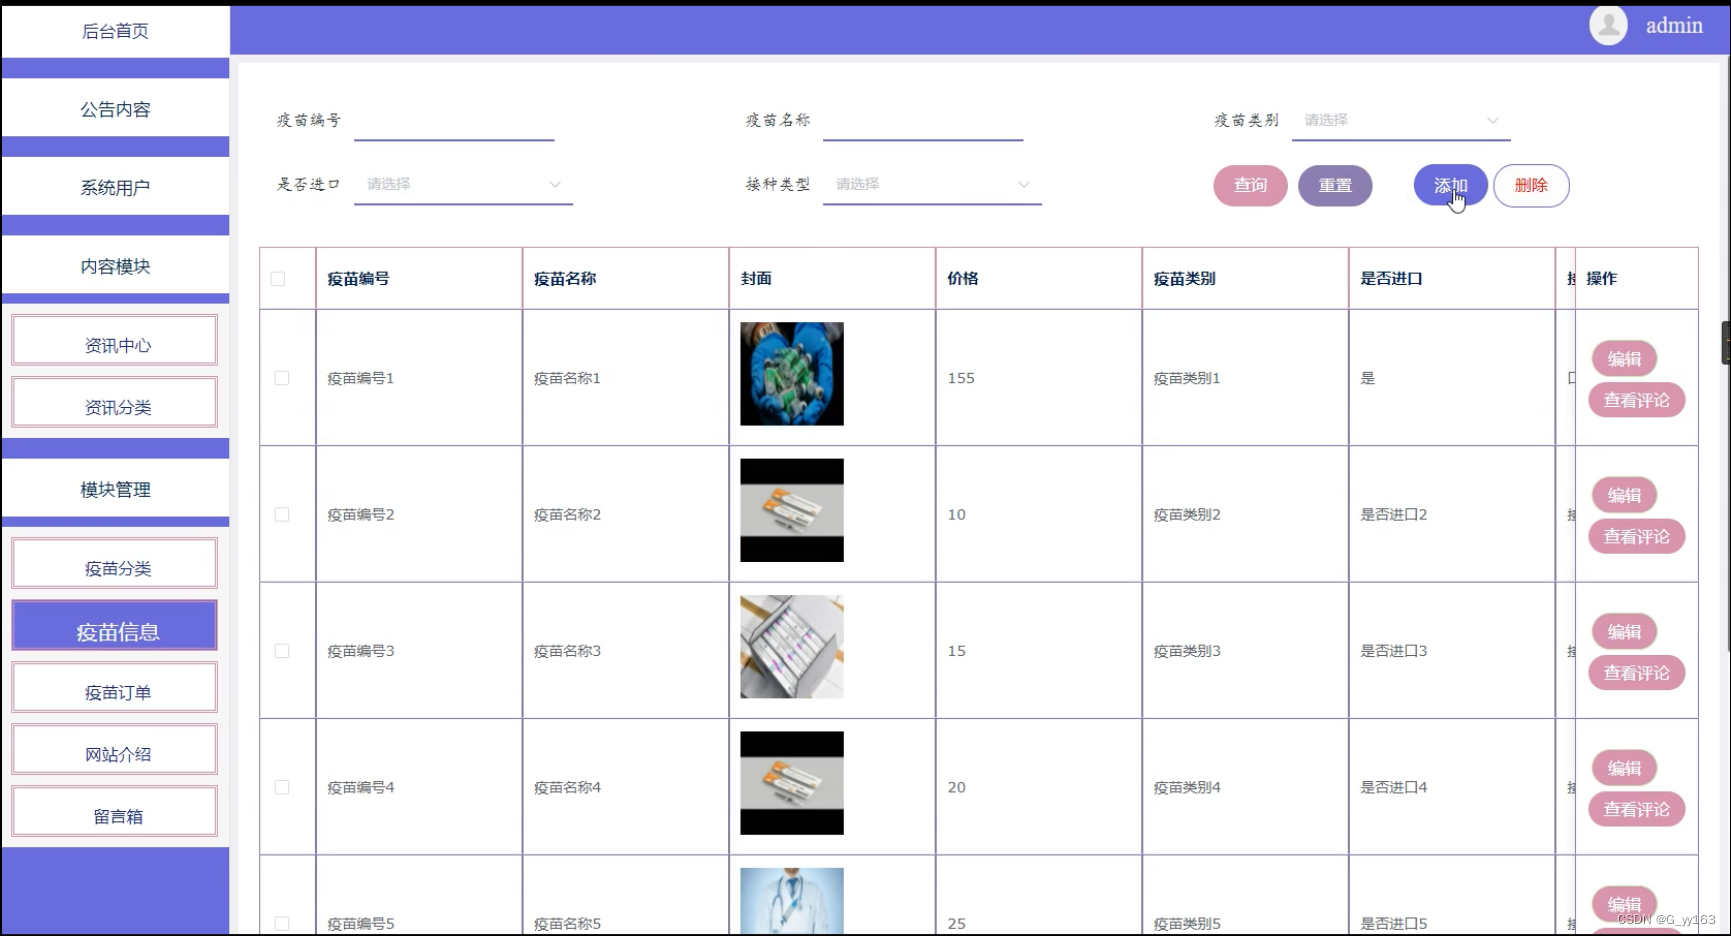Expand the 内容模块 menu section
This screenshot has width=1731, height=936.
[x=115, y=266]
